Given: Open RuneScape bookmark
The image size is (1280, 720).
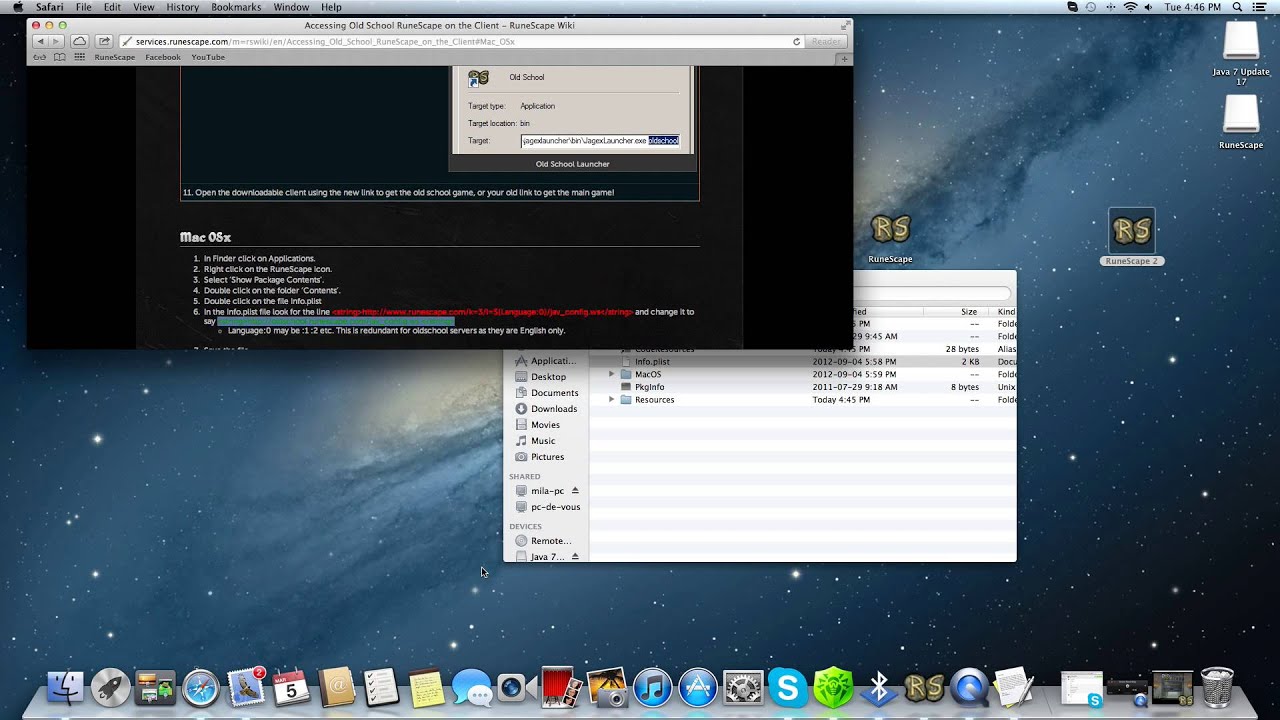Looking at the screenshot, I should pyautogui.click(x=115, y=57).
